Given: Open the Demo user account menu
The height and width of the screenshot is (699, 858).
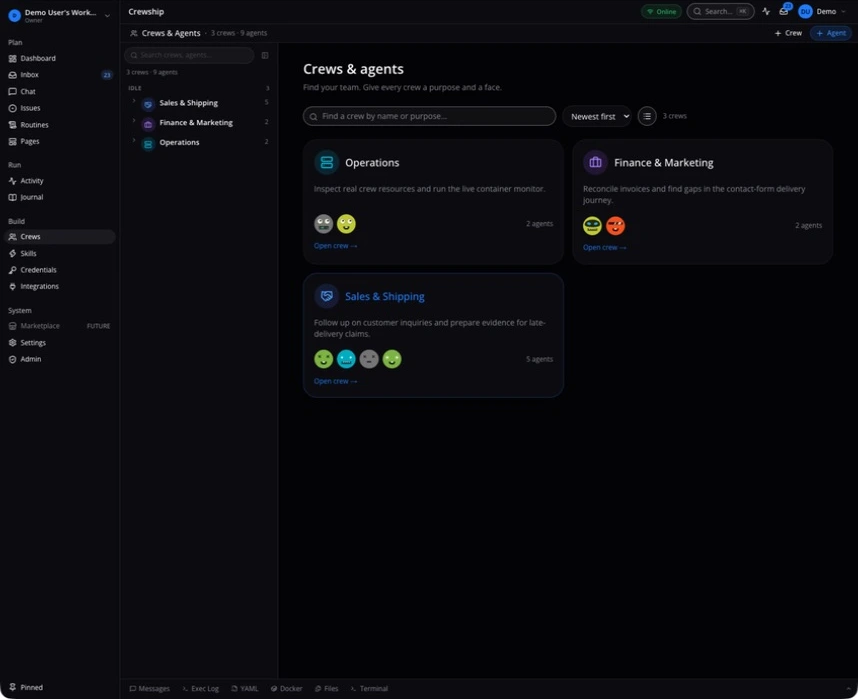Looking at the screenshot, I should pos(822,11).
